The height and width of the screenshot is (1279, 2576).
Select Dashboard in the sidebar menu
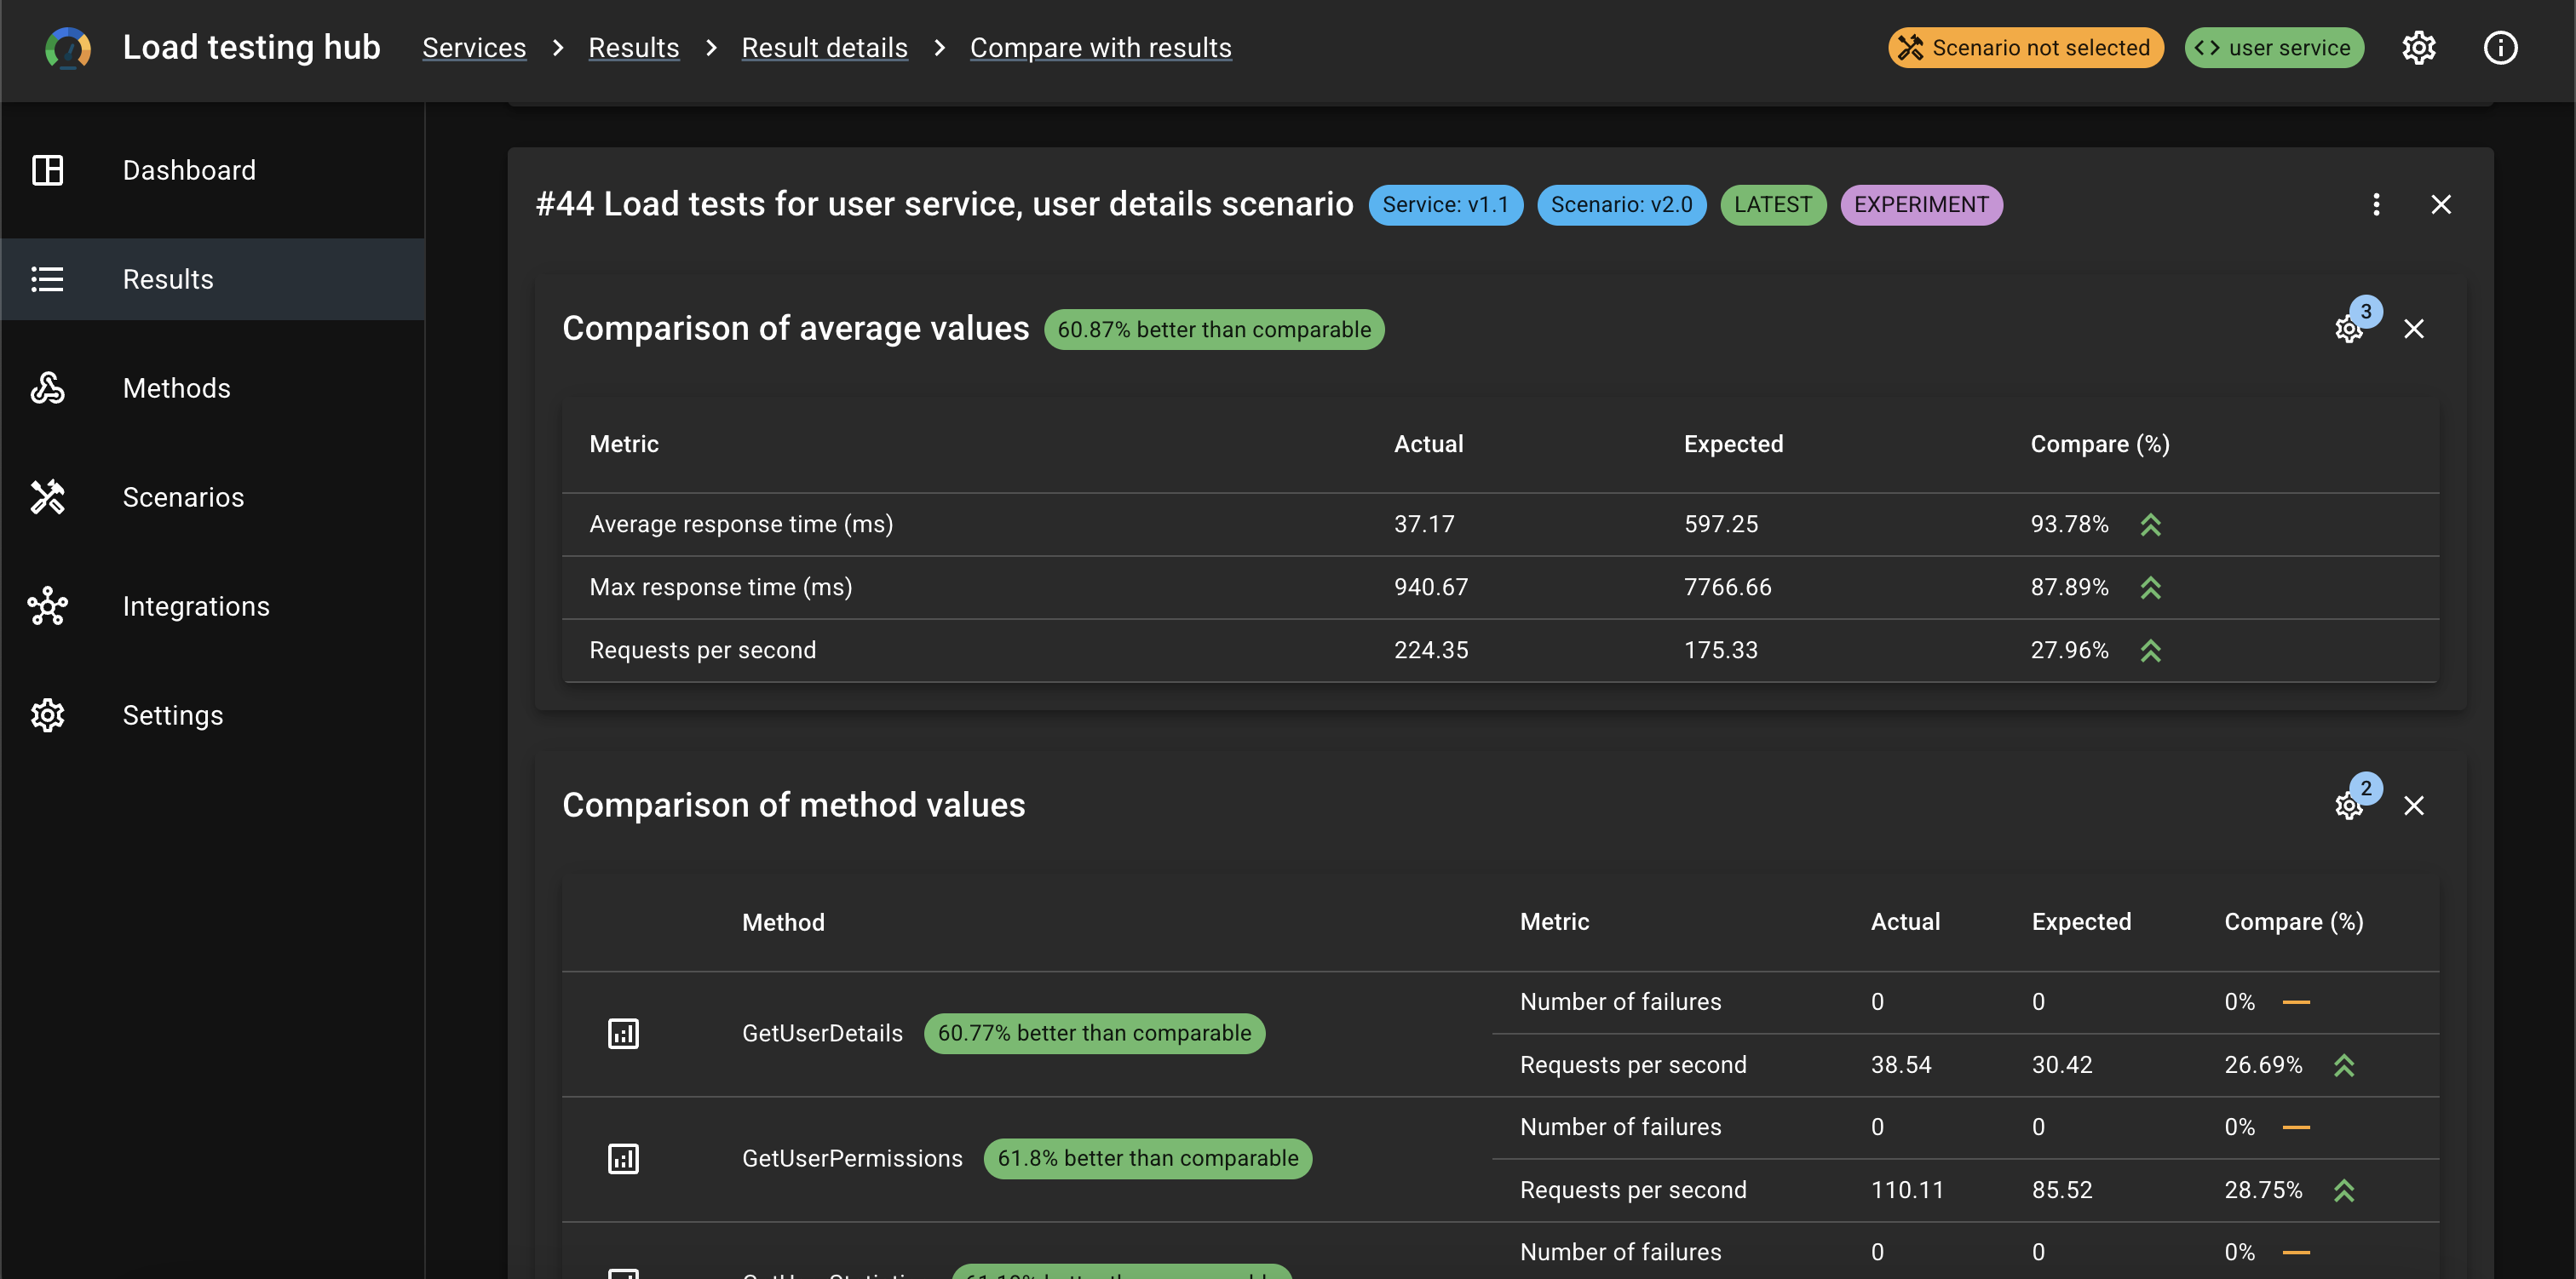click(x=213, y=170)
